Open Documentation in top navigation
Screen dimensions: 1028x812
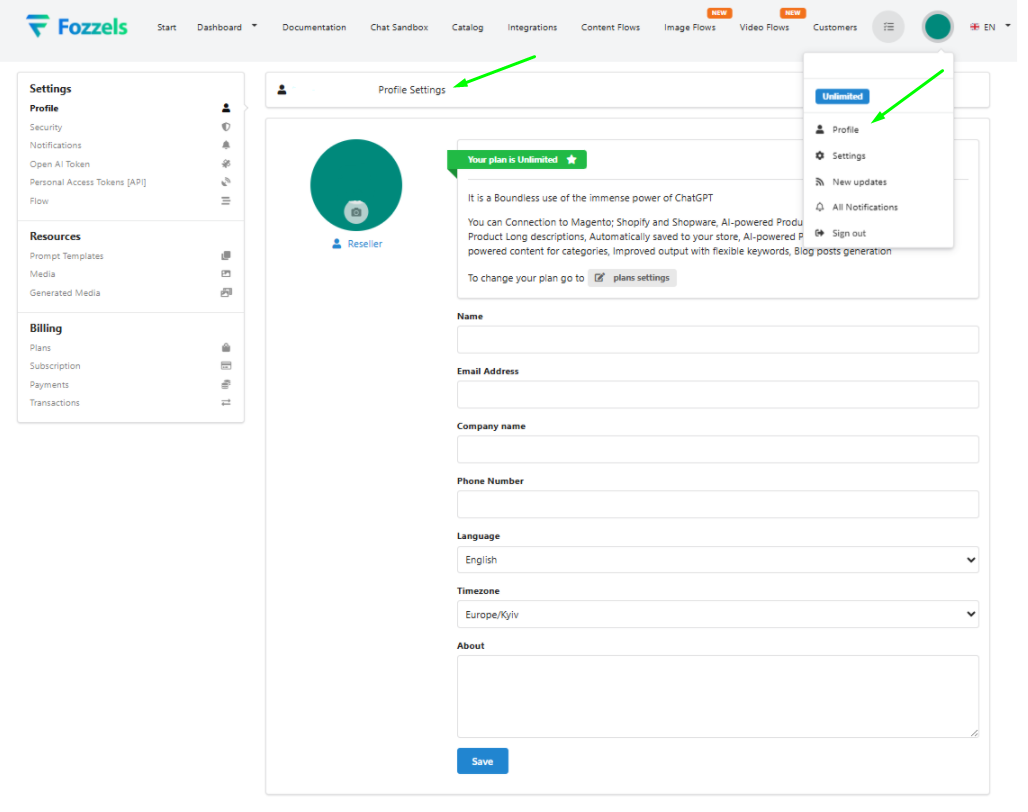coord(314,28)
